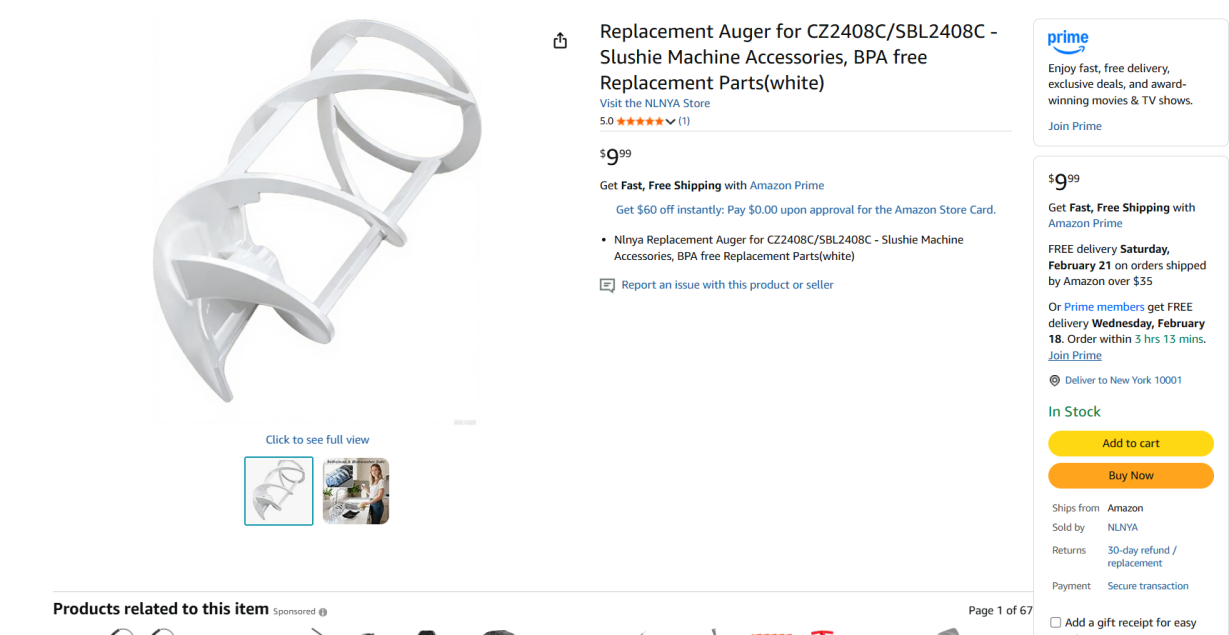1229x635 pixels.
Task: Open Secure transaction payment details
Action: [x=1148, y=586]
